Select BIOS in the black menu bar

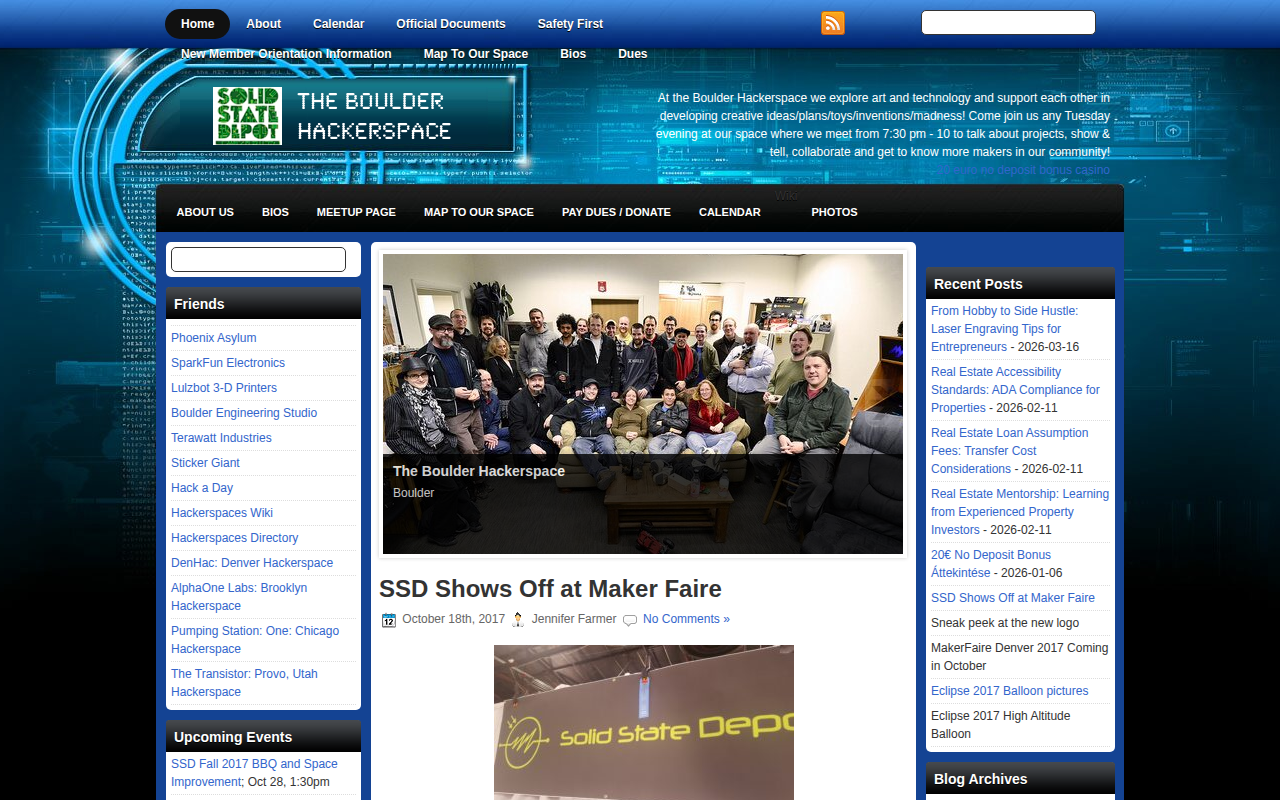click(x=275, y=212)
